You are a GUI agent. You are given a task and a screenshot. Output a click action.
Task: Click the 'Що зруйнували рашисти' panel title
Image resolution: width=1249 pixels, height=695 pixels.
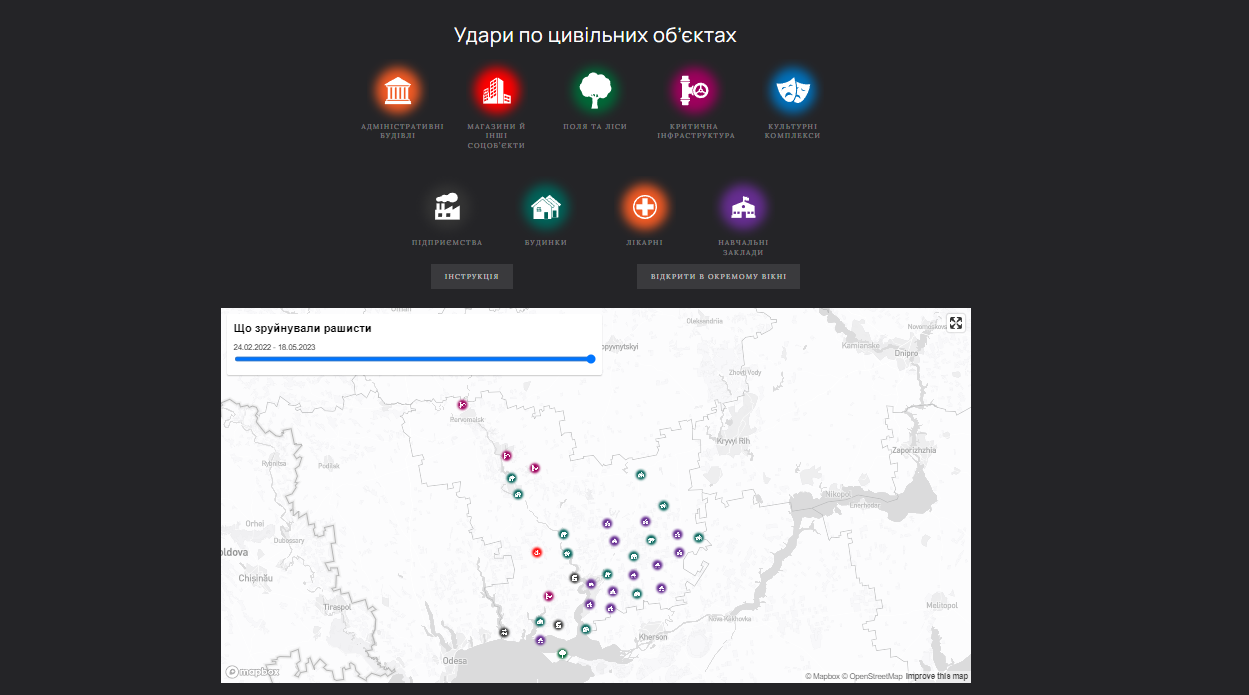pyautogui.click(x=303, y=328)
